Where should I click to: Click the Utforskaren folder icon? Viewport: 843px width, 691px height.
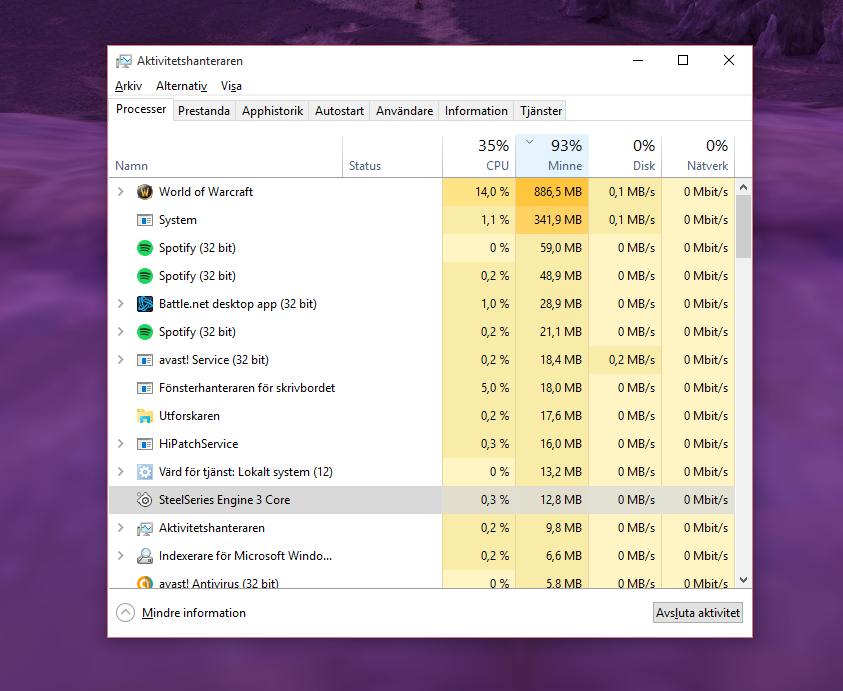[x=145, y=416]
